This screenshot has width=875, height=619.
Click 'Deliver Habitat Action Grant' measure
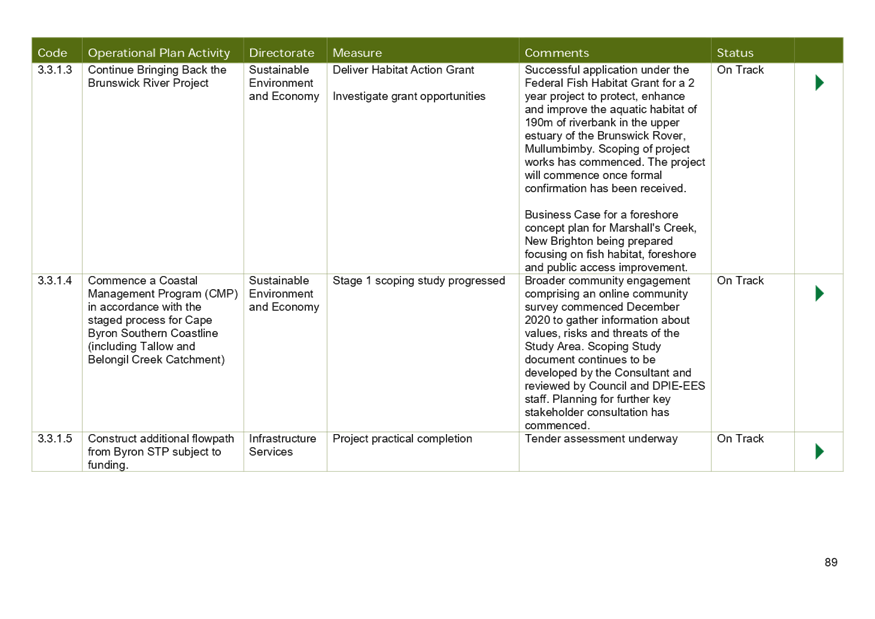pos(403,70)
